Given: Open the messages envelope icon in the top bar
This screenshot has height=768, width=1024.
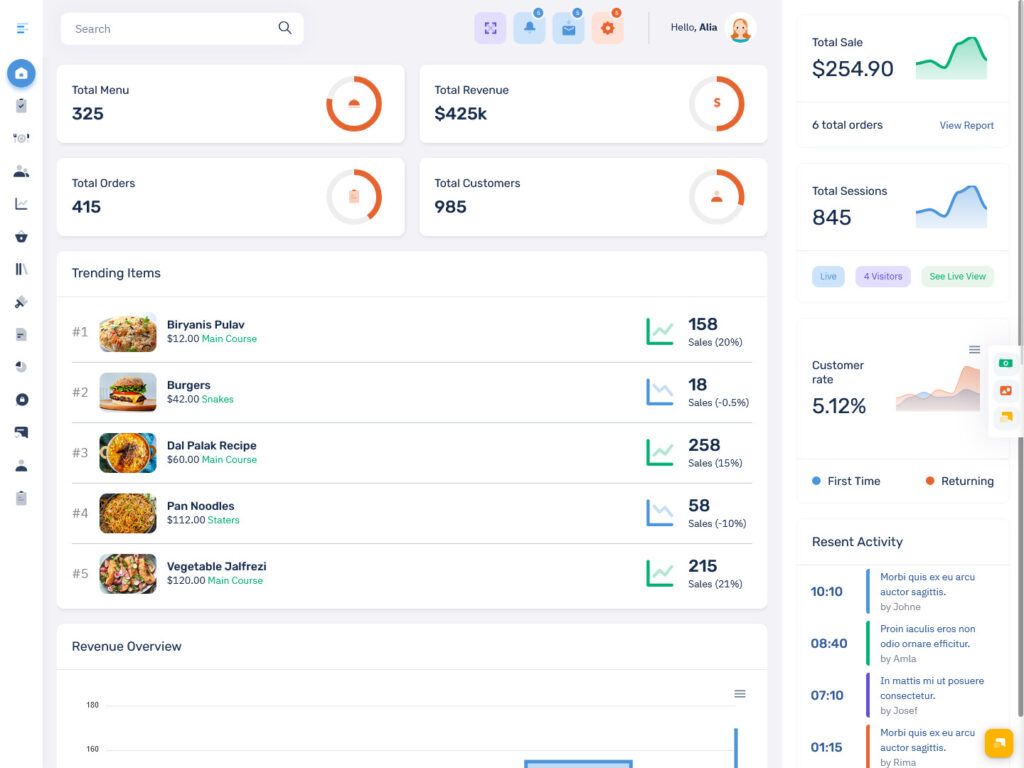Looking at the screenshot, I should pyautogui.click(x=568, y=27).
